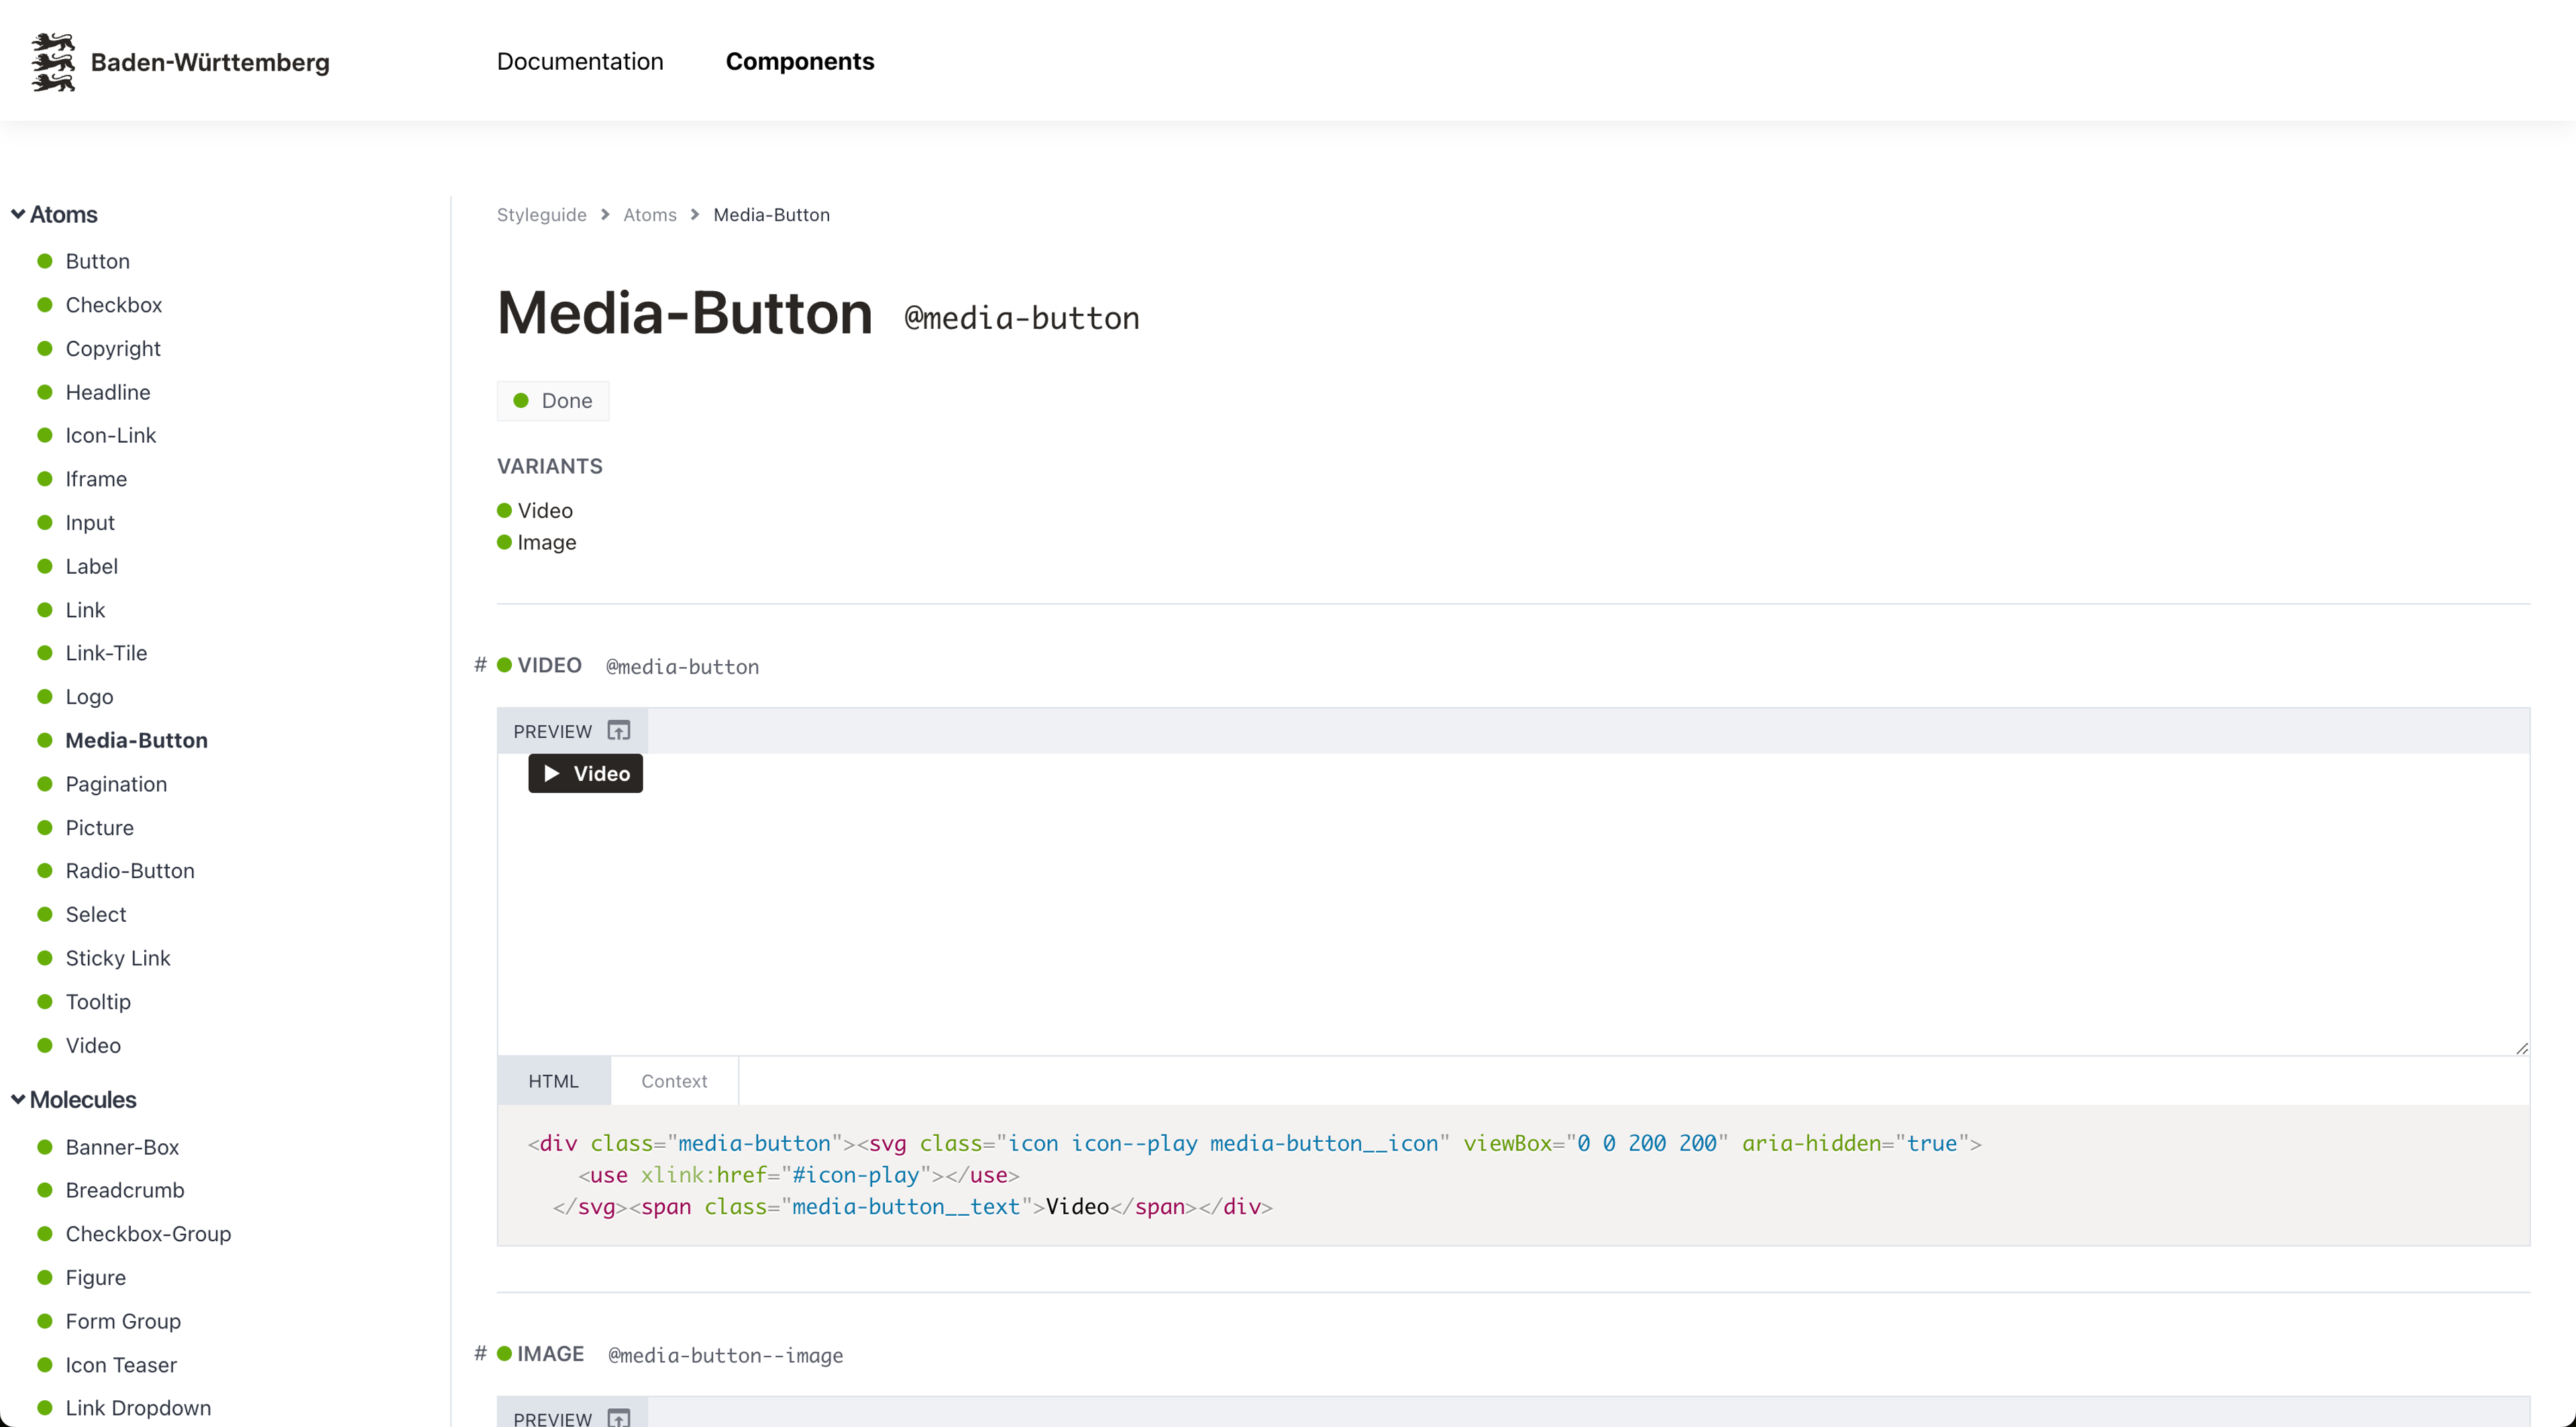2576x1427 pixels.
Task: Click the play Video media button
Action: coord(585,773)
